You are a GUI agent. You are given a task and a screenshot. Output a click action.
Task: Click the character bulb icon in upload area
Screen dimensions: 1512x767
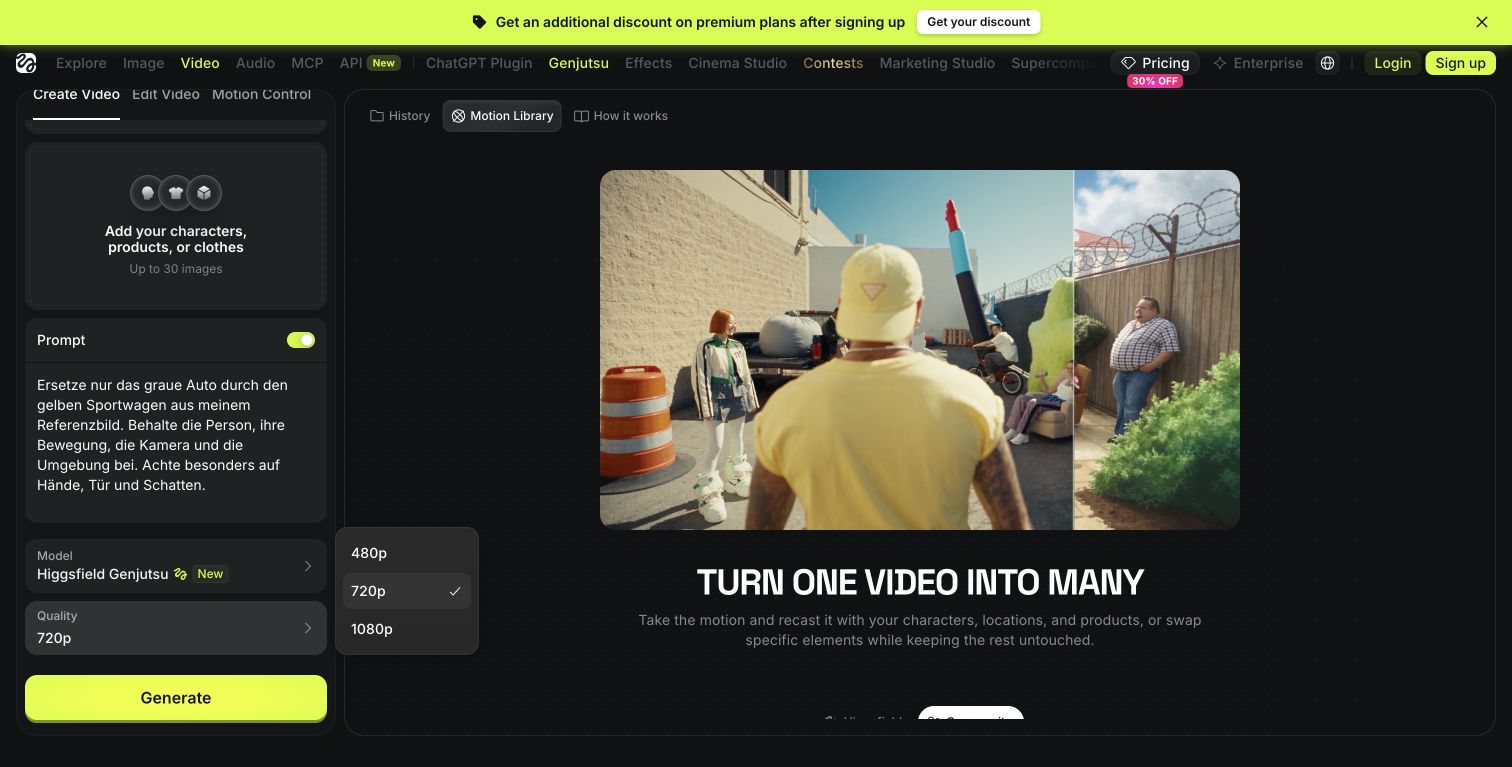[x=148, y=193]
